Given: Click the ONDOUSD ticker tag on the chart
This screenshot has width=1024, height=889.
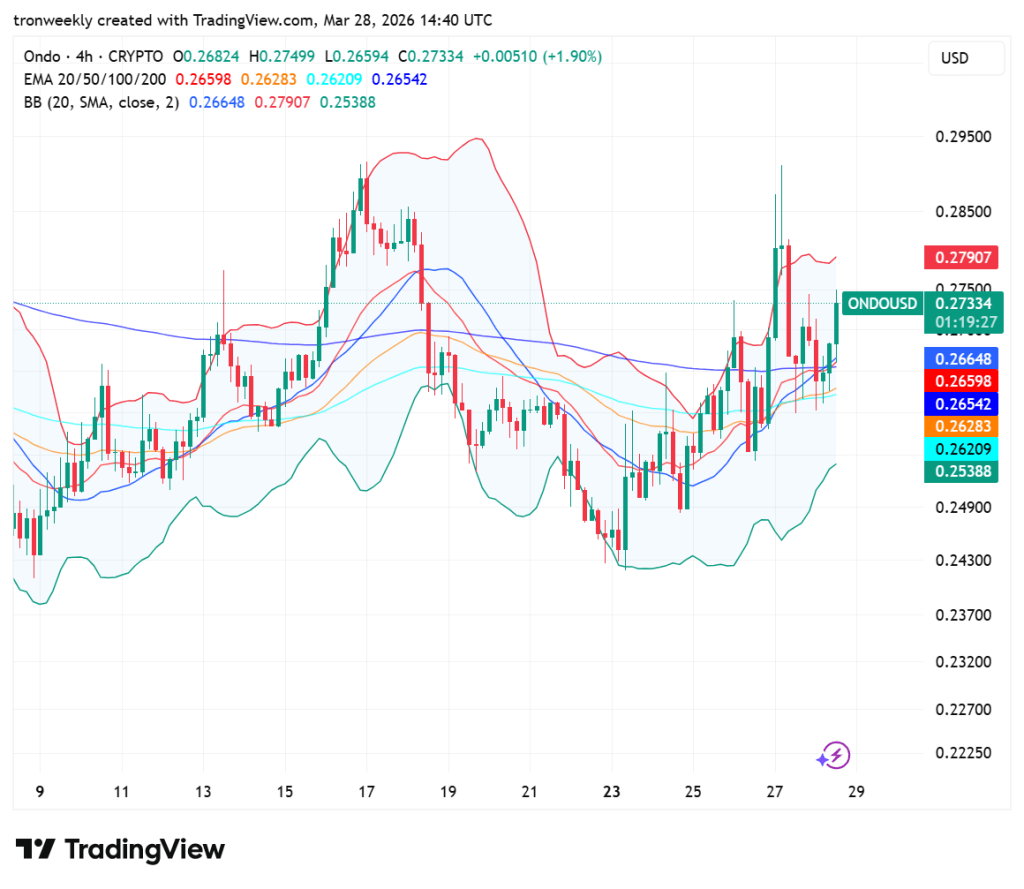Looking at the screenshot, I should [x=881, y=303].
